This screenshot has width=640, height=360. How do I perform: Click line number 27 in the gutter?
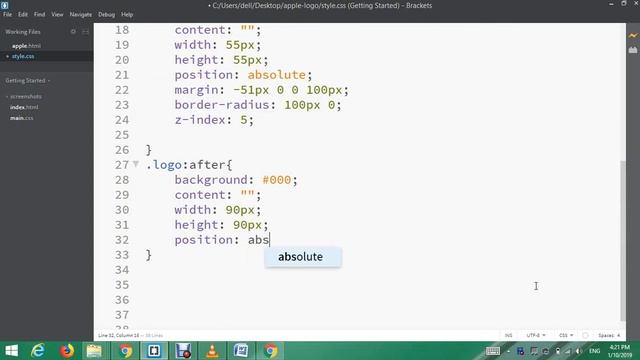tap(122, 165)
